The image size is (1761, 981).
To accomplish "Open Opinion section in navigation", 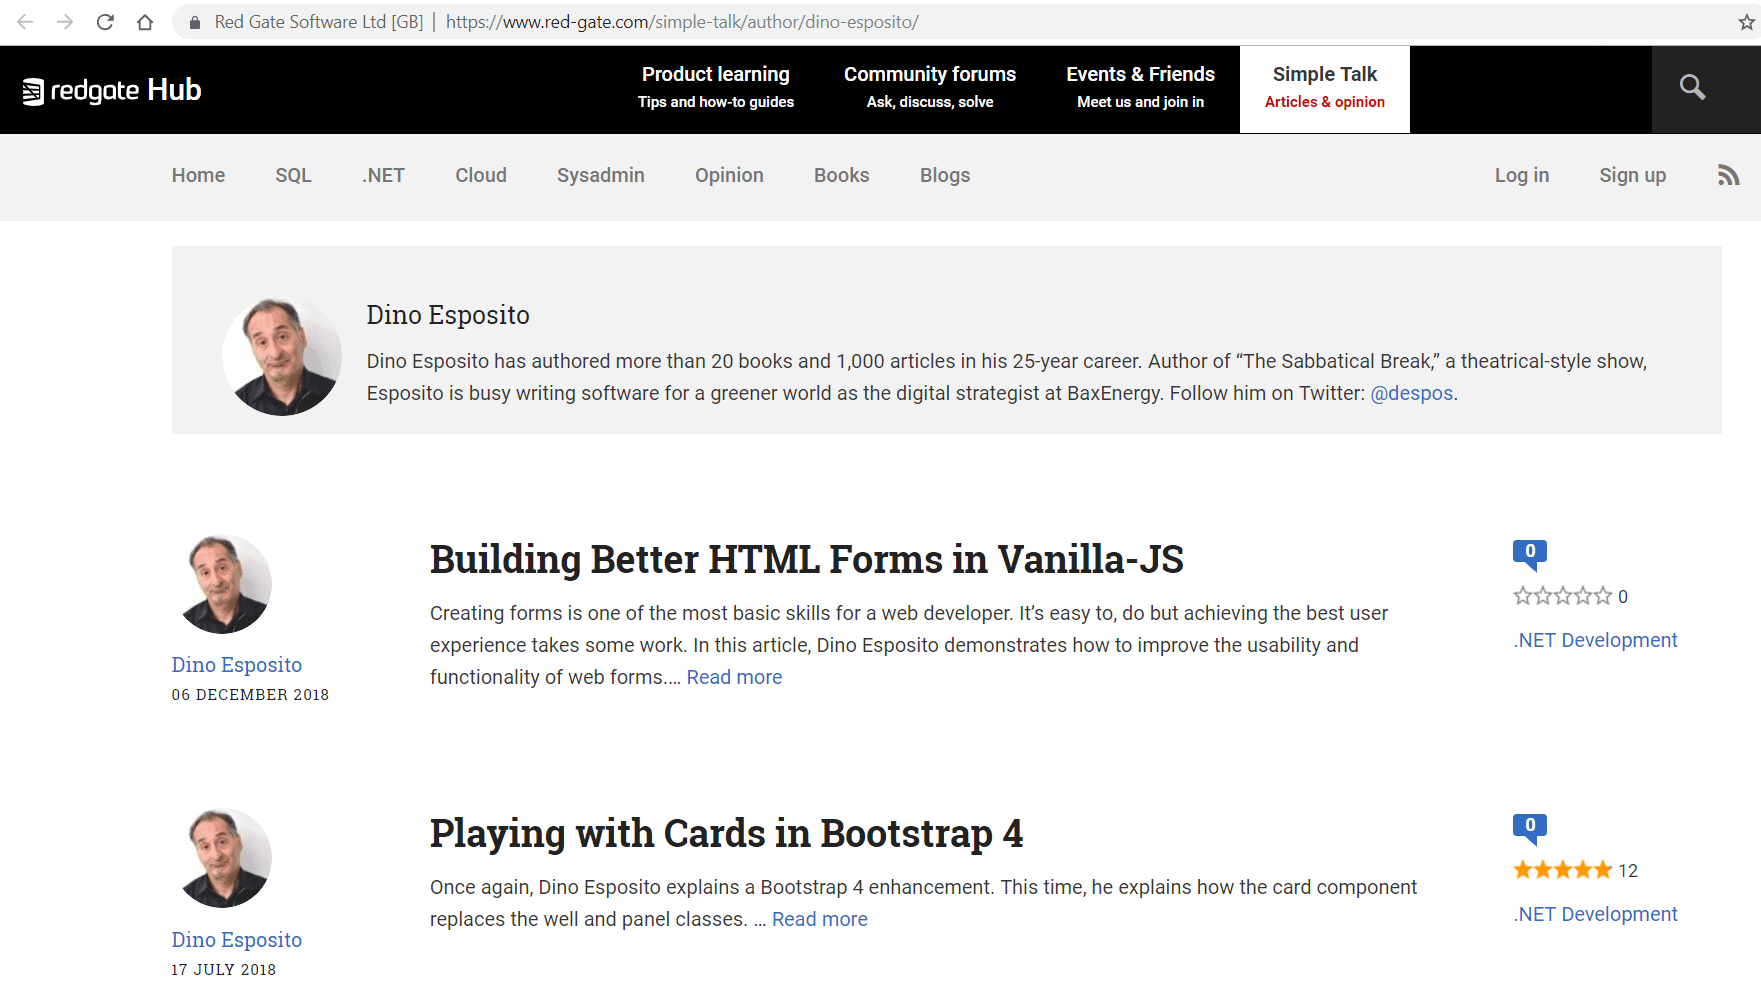I will 729,175.
